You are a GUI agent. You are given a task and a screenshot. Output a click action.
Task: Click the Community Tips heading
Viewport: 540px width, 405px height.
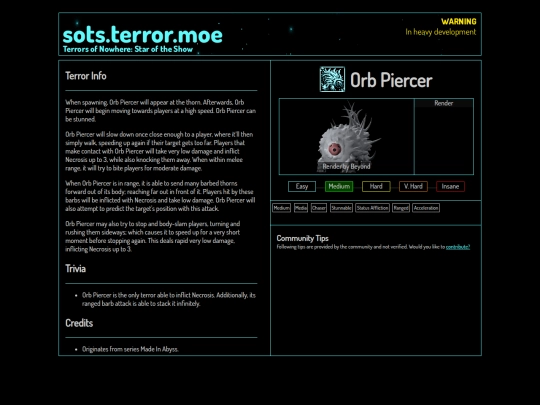tap(302, 238)
